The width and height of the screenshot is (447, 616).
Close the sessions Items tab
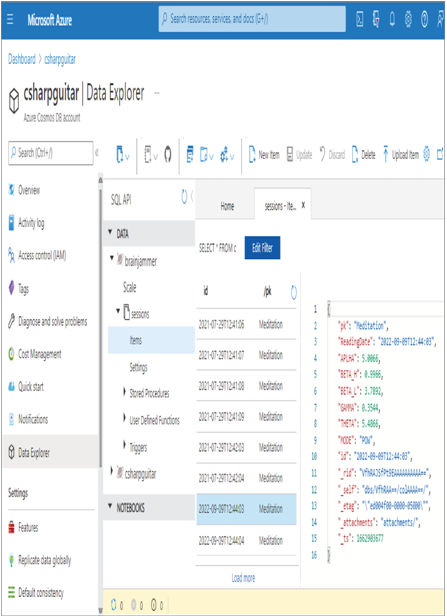(x=303, y=205)
